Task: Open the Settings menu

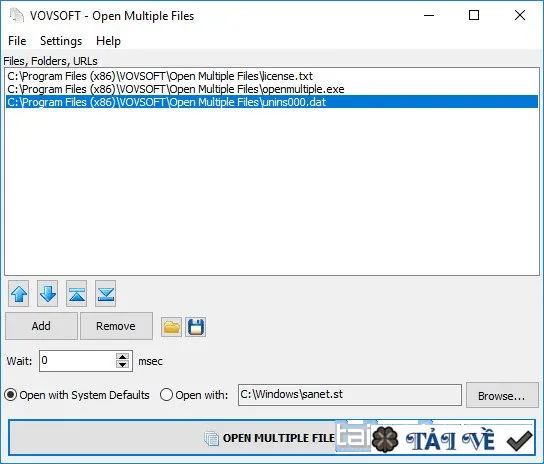Action: point(61,41)
